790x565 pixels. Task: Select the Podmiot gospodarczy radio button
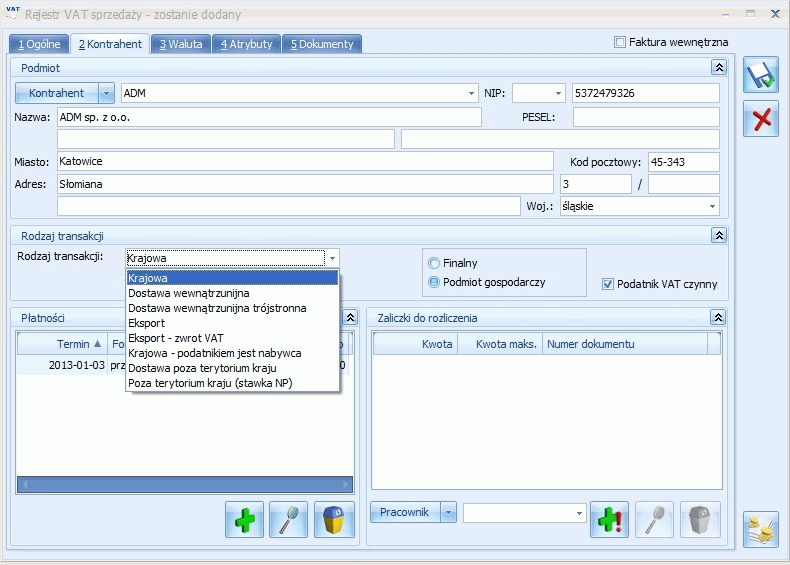434,282
